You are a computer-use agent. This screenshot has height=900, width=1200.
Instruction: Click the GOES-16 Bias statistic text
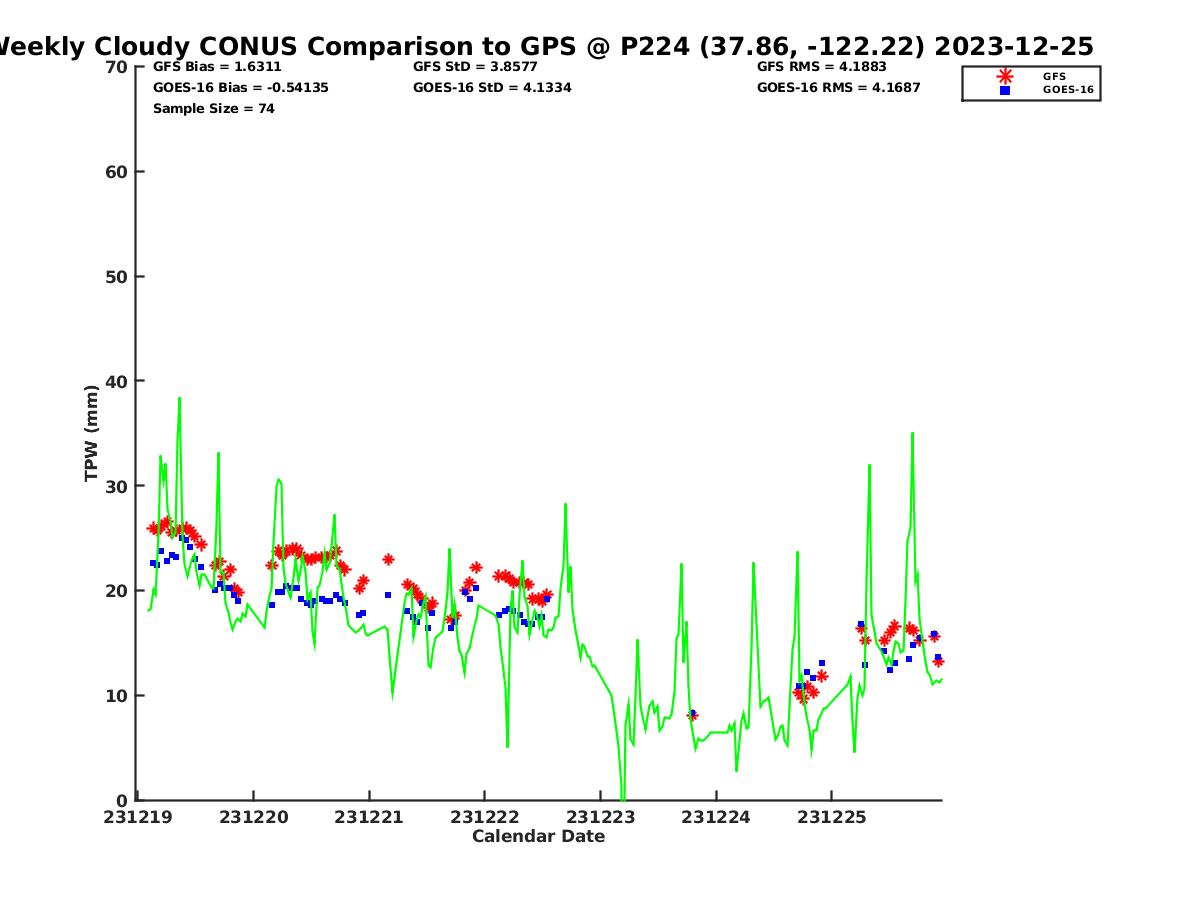[240, 87]
